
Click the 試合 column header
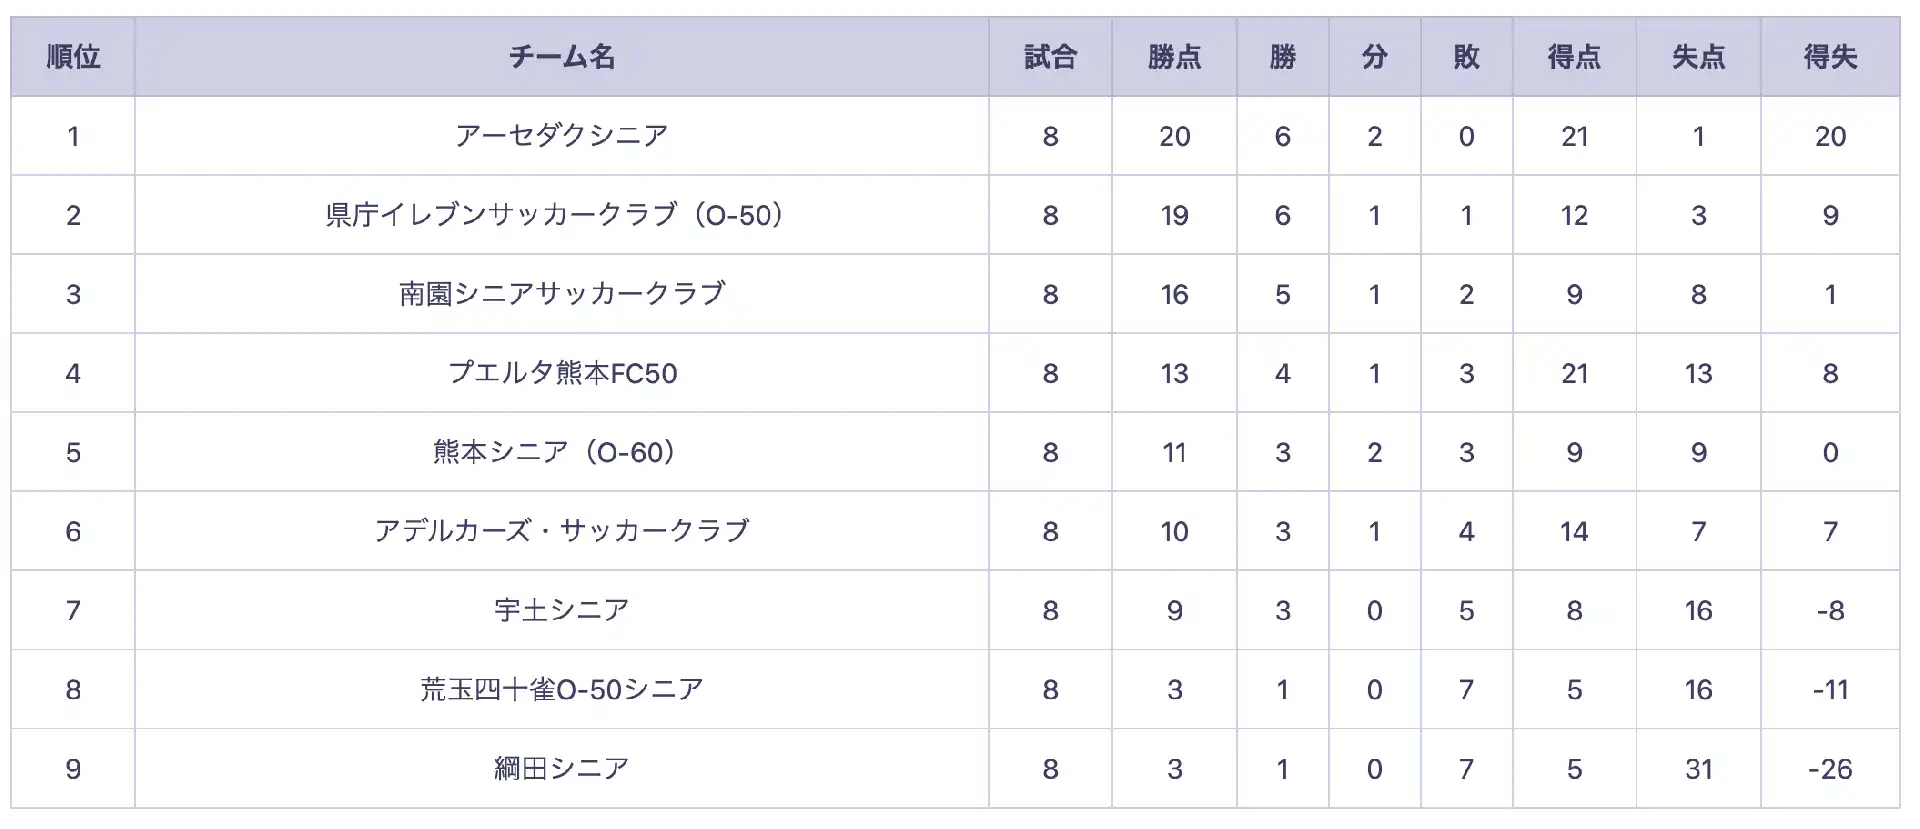[1050, 57]
